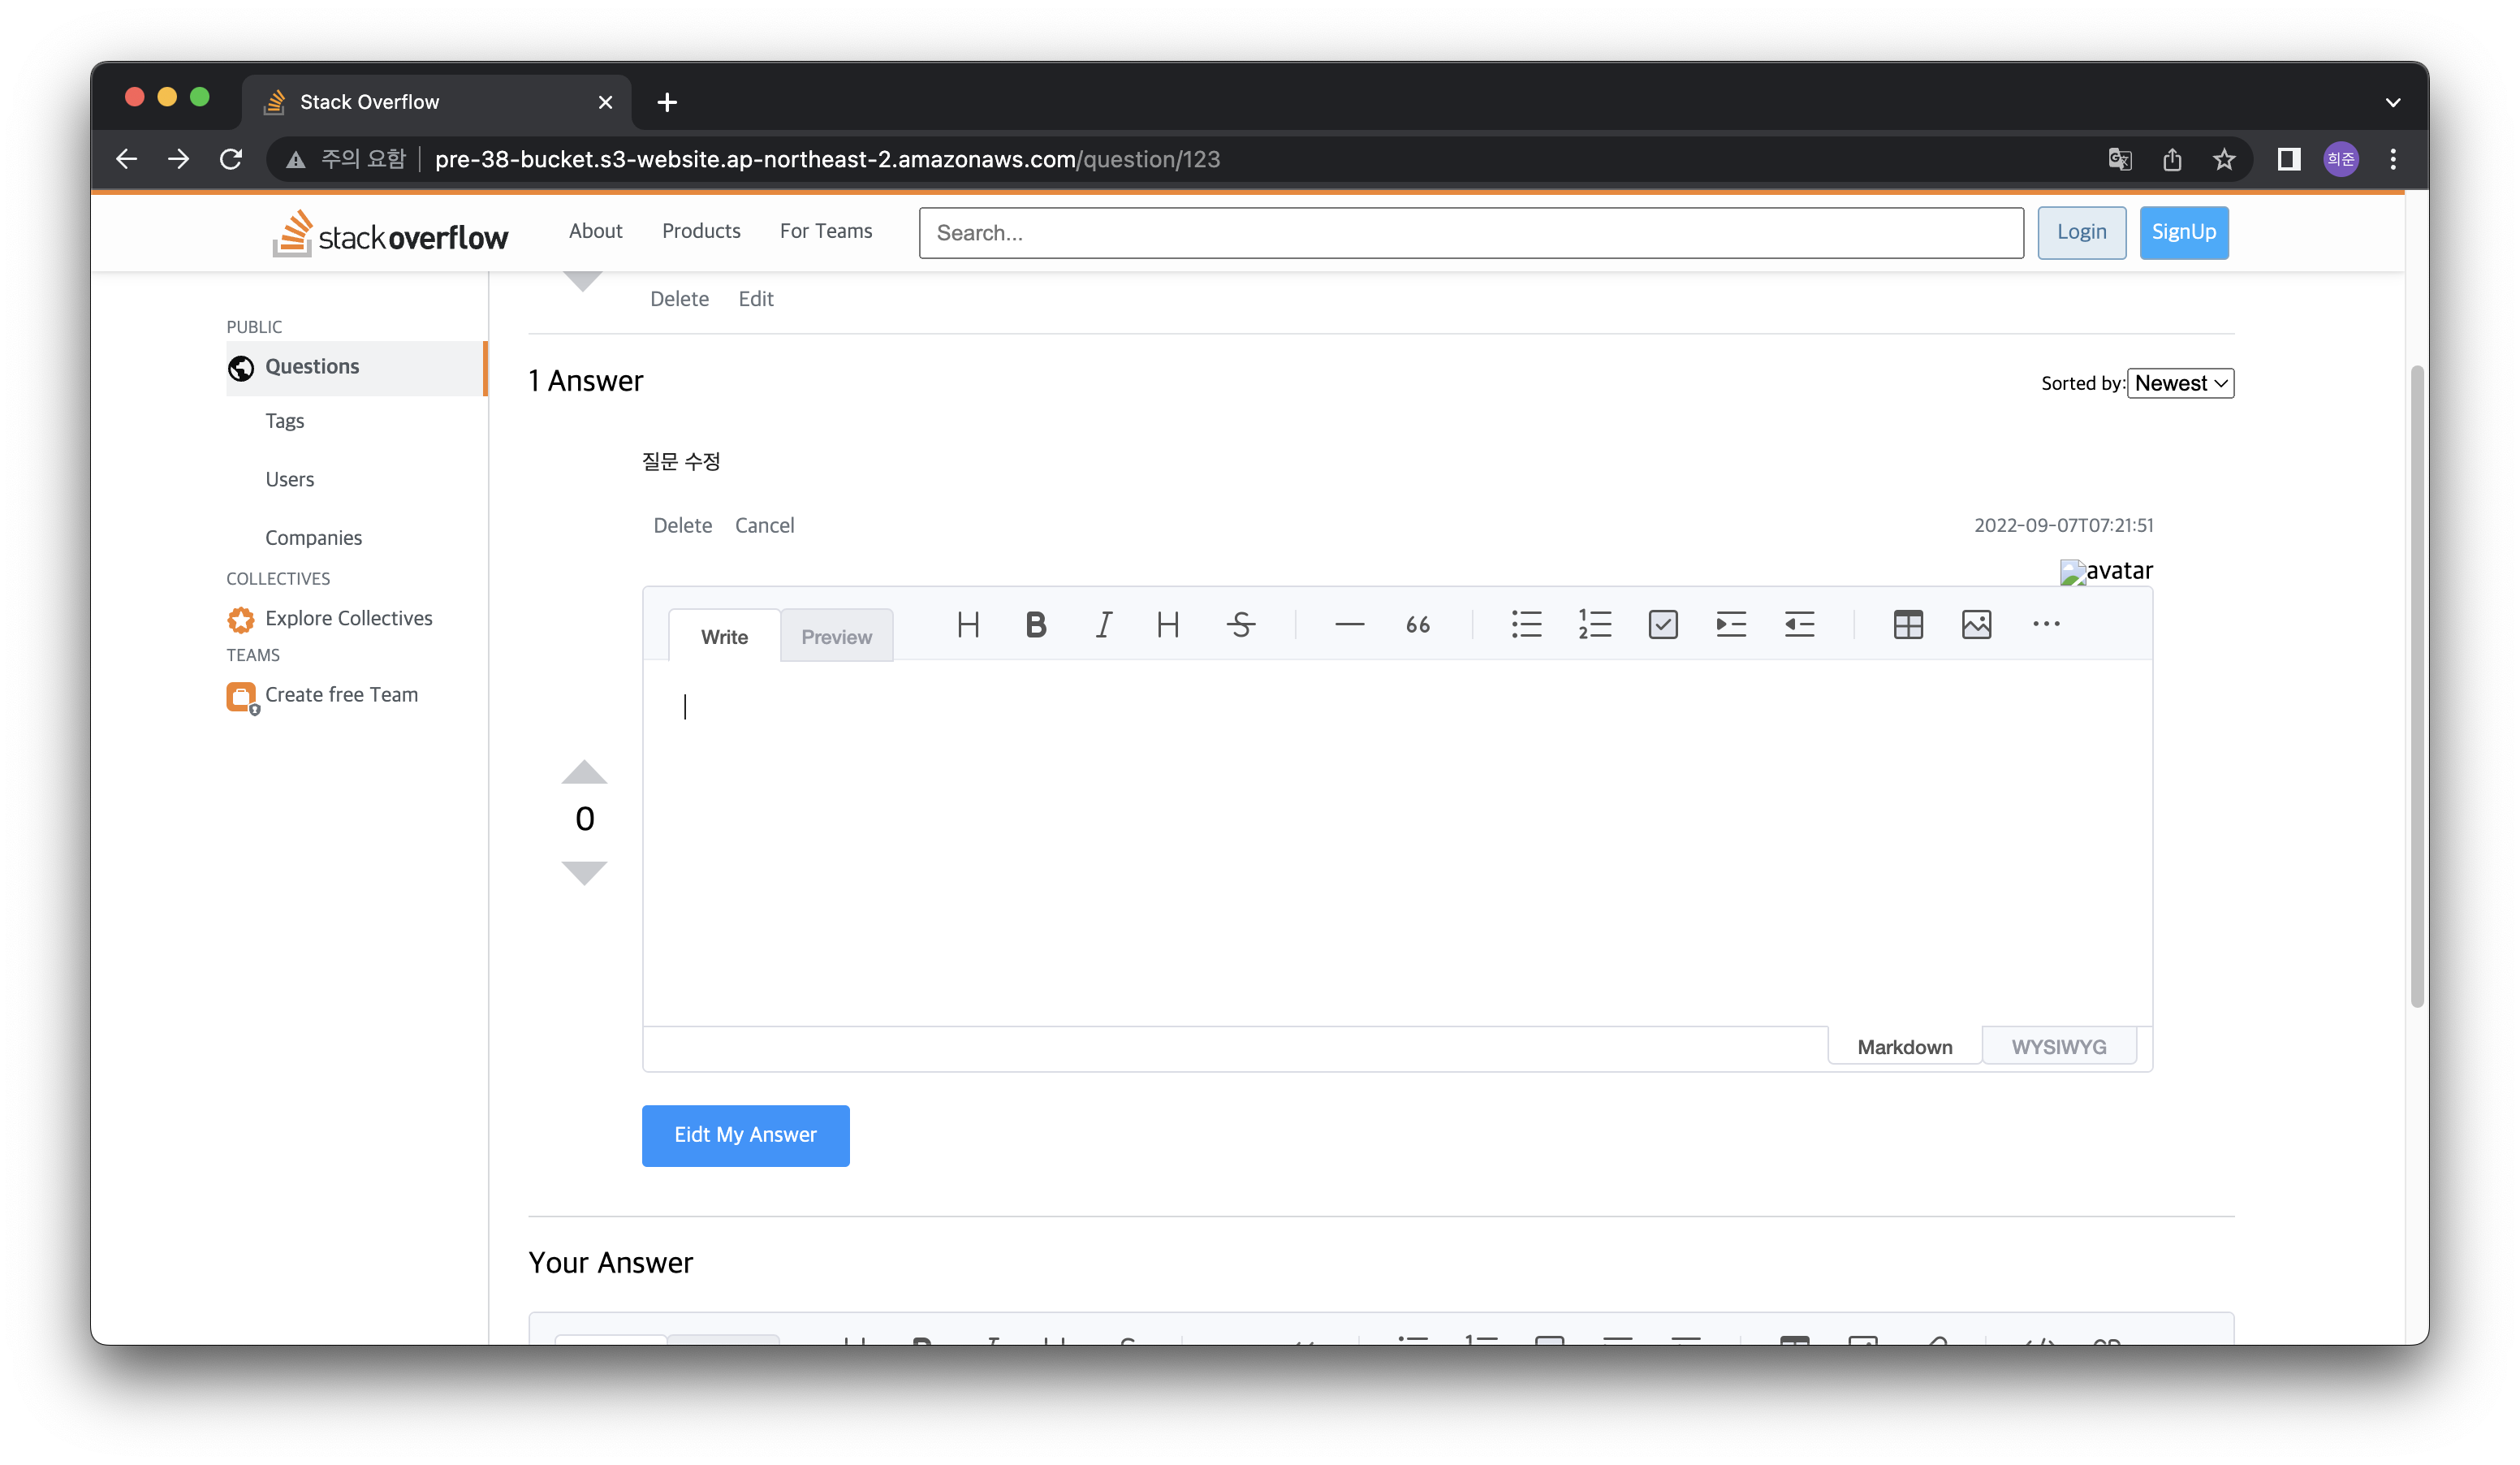
Task: Click the Search input field
Action: [x=1470, y=233]
